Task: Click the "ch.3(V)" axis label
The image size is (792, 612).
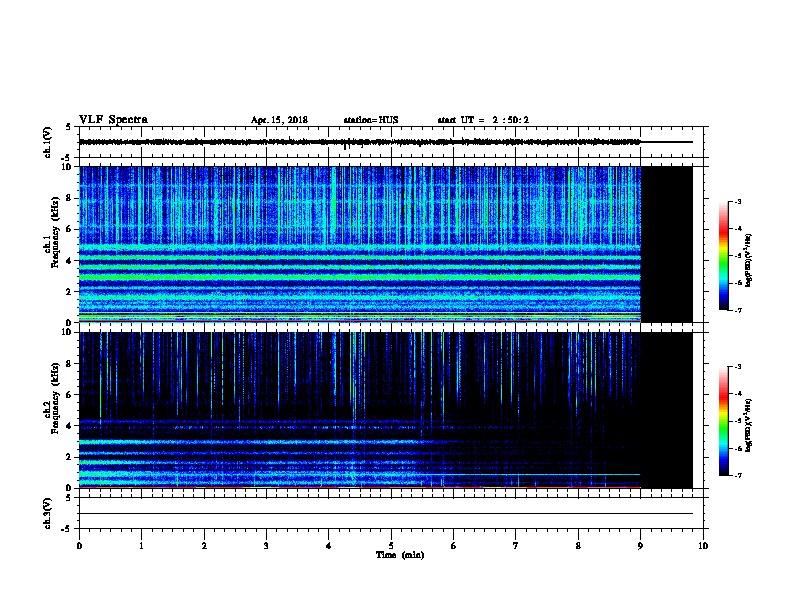Action: [47, 513]
